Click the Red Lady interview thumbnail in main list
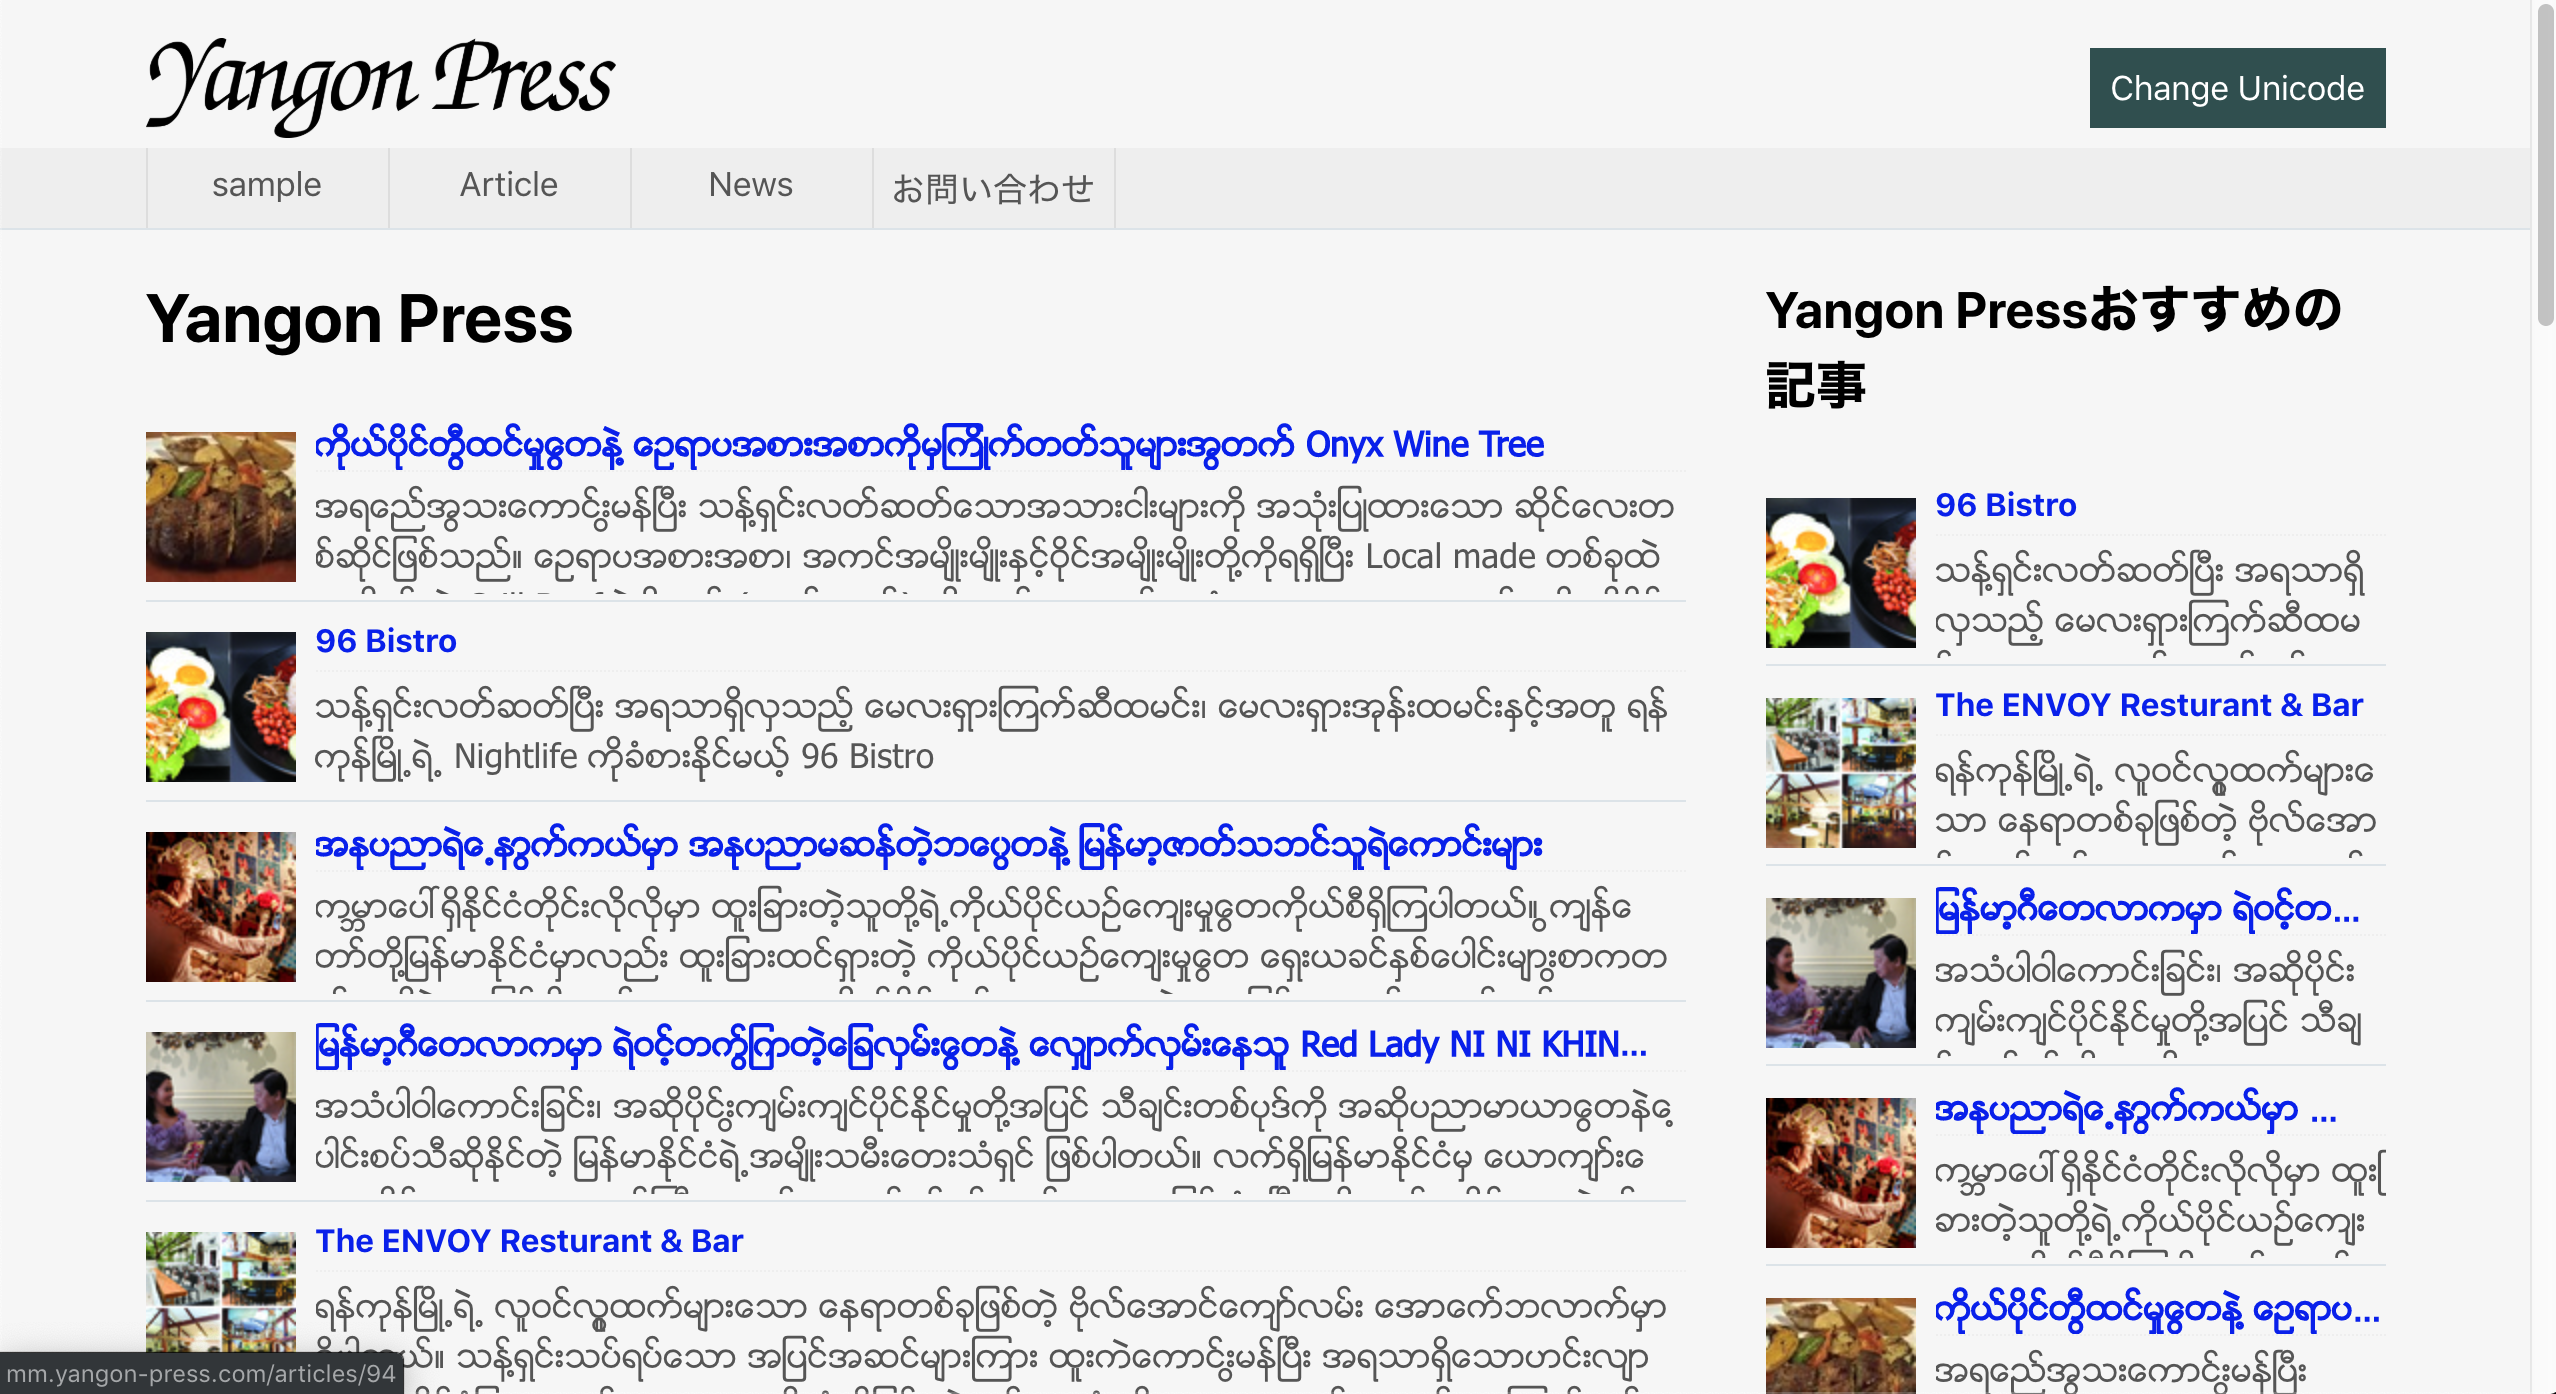The height and width of the screenshot is (1394, 2556). pos(221,1107)
